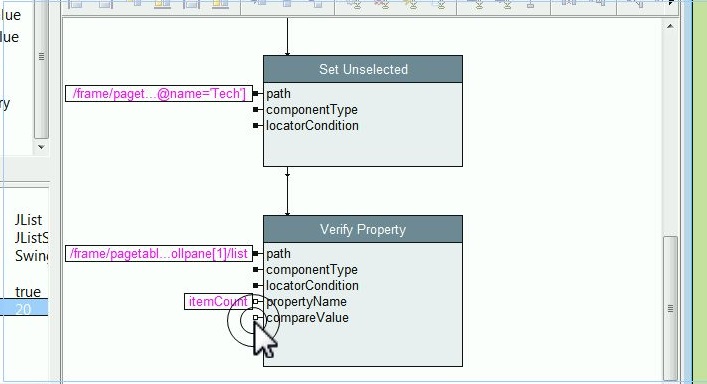Viewport: 707px width, 384px height.
Task: Select the JList entry in left panel
Action: [28, 220]
